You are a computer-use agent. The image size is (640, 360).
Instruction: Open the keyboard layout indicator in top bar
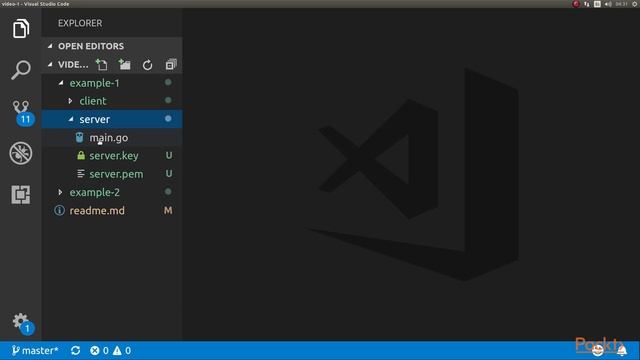click(597, 4)
